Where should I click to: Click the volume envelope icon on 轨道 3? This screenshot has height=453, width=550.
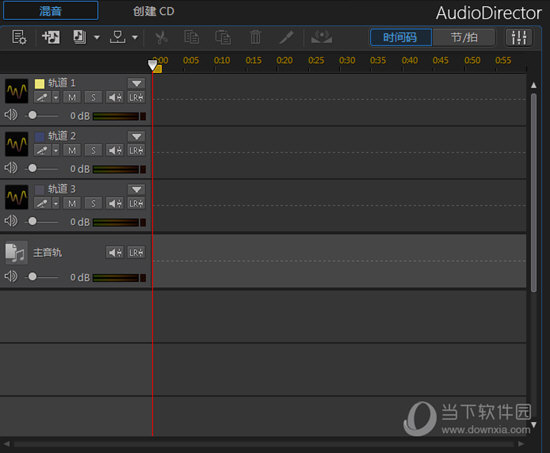coord(115,203)
